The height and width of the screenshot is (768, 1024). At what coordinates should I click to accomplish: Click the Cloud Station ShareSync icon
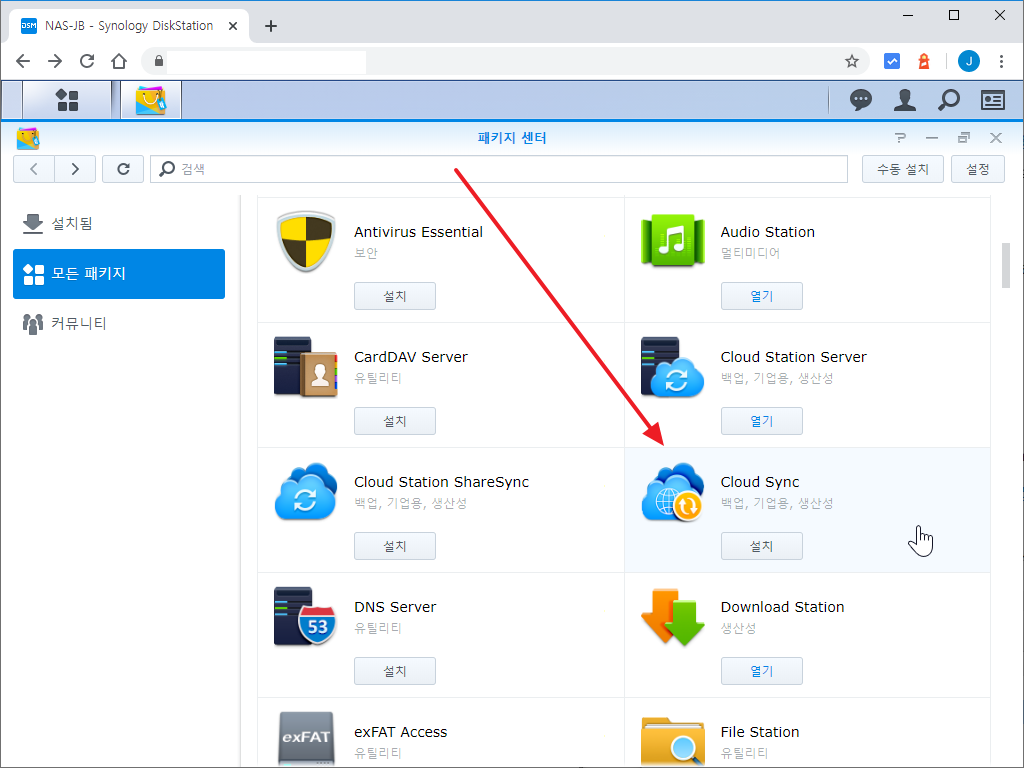tap(306, 491)
